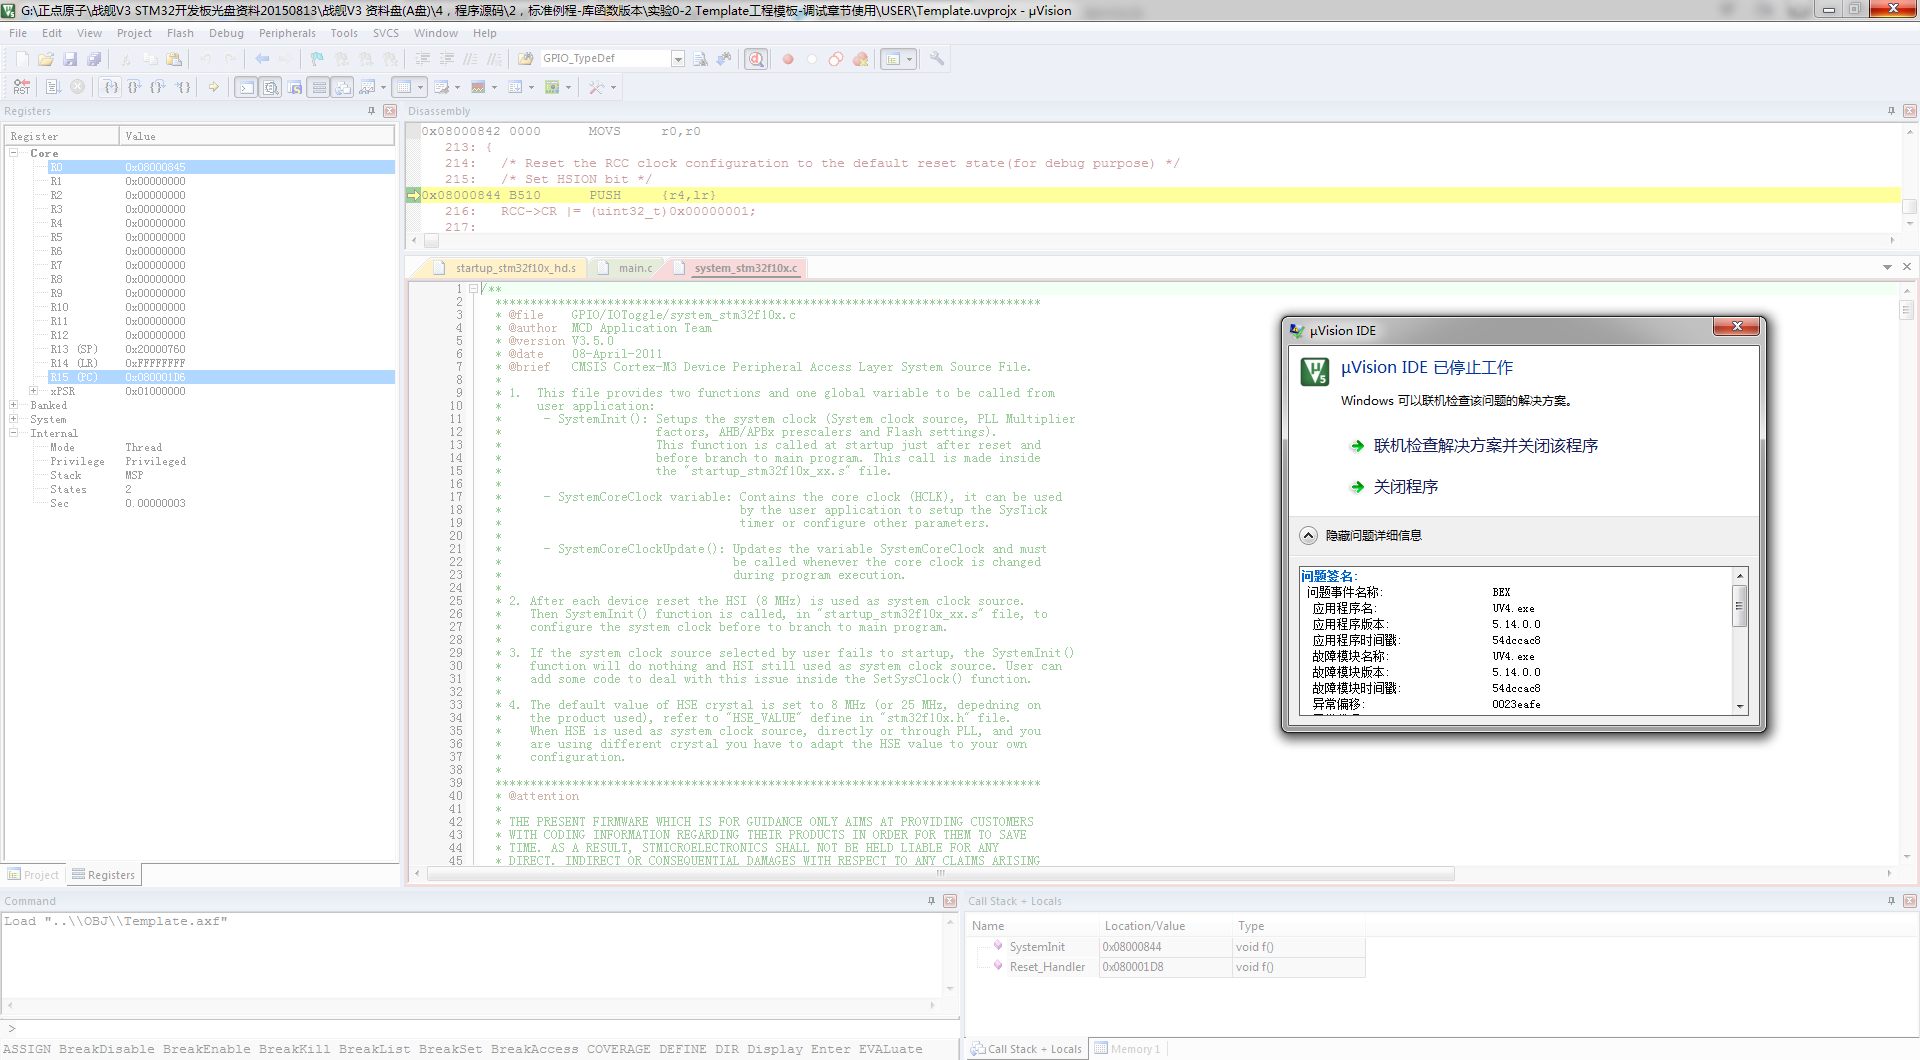Navigate backwards with blue arrow
Screen dimensions: 1920x1060
tap(262, 59)
